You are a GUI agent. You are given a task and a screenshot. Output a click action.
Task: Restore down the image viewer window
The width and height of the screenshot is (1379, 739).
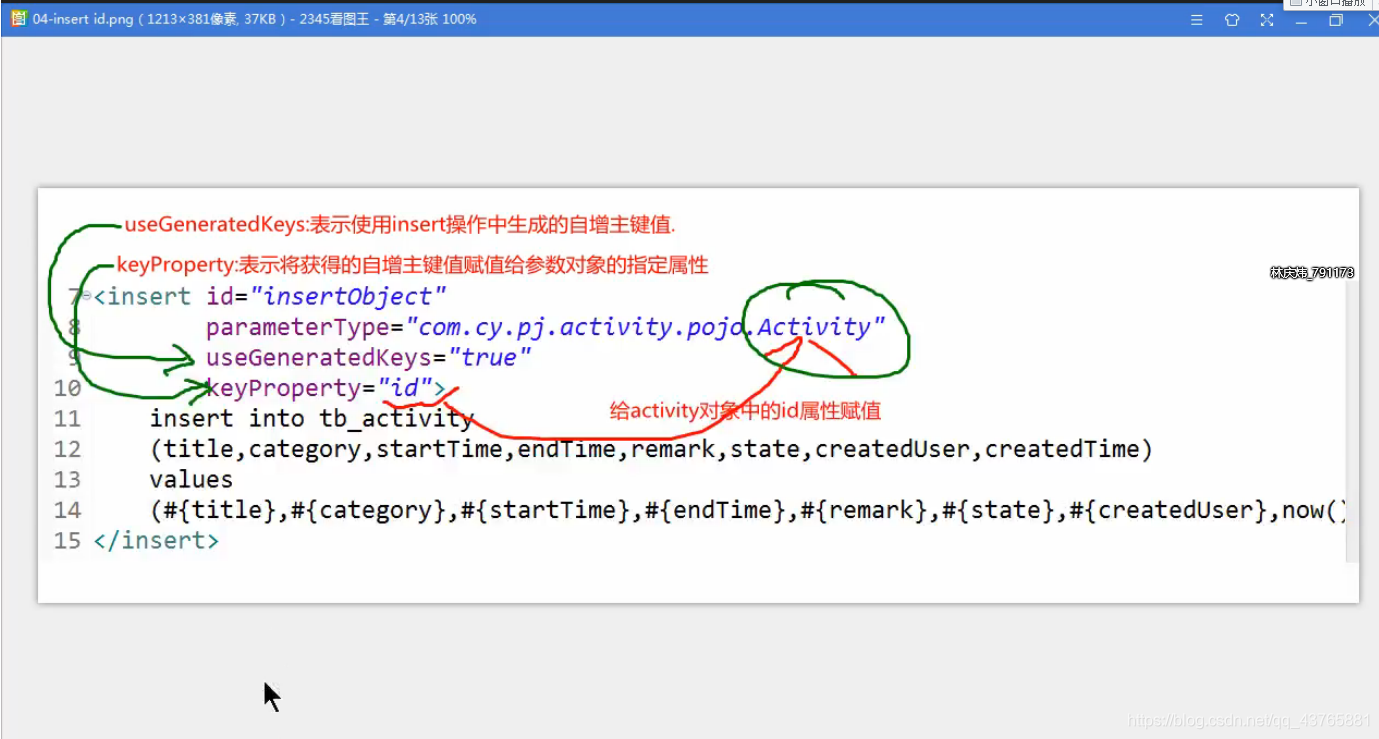coord(1335,20)
